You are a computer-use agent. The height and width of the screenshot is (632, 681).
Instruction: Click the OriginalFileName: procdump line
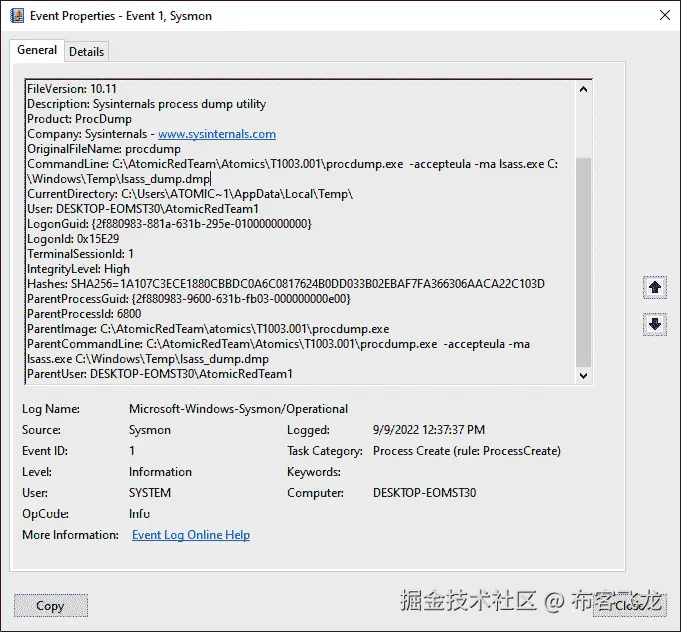click(x=104, y=149)
